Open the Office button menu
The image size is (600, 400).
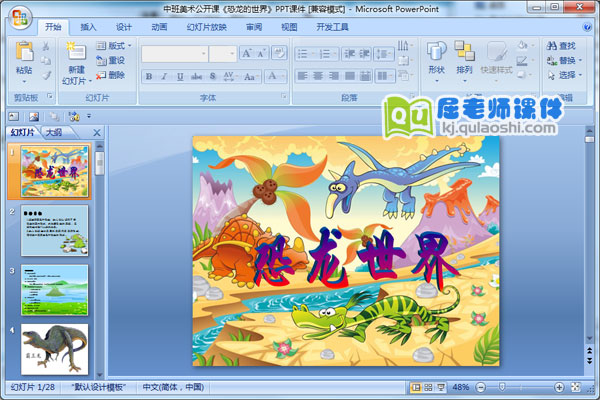20,18
